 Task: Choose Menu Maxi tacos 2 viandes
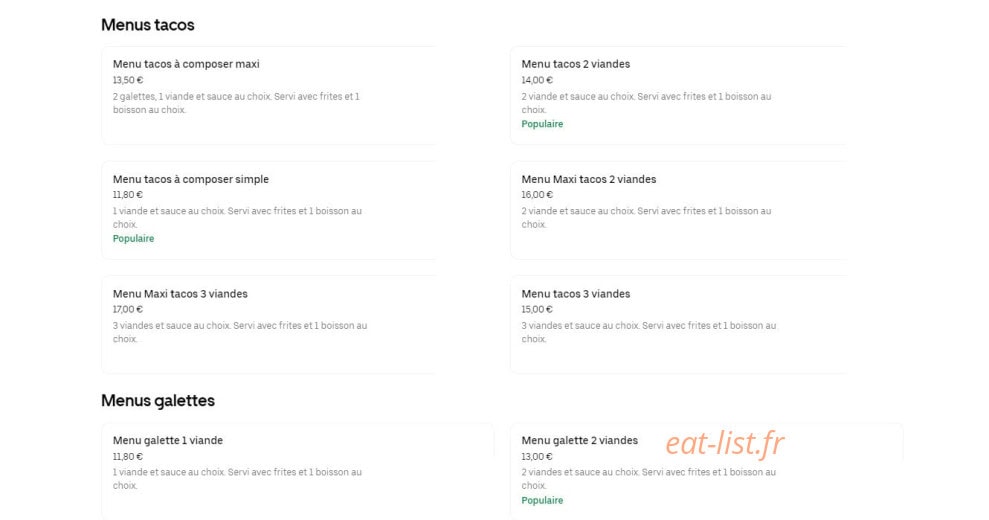point(678,210)
